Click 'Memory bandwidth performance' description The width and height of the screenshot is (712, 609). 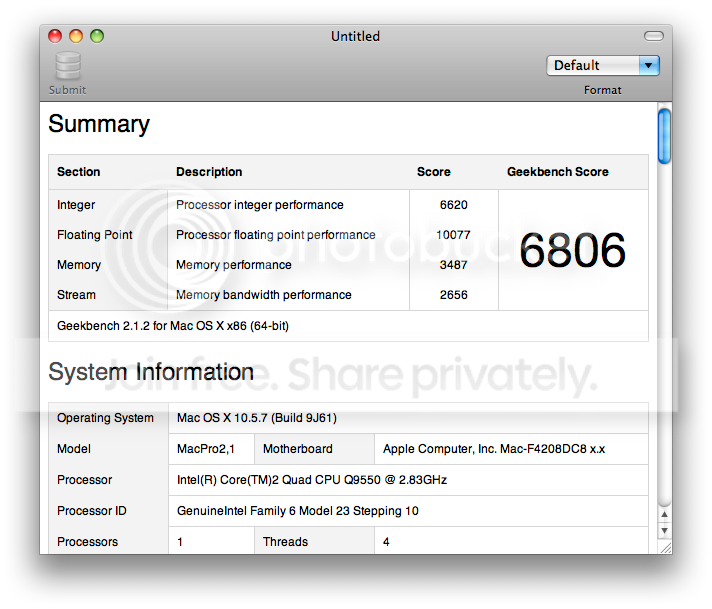click(x=264, y=295)
